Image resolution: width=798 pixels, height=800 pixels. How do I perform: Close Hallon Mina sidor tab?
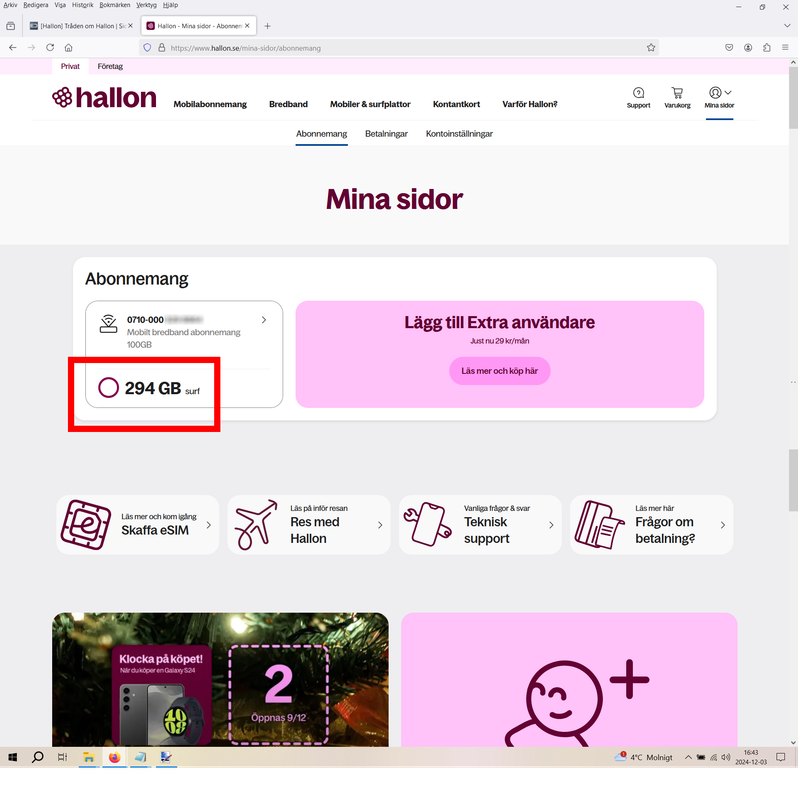tap(247, 26)
